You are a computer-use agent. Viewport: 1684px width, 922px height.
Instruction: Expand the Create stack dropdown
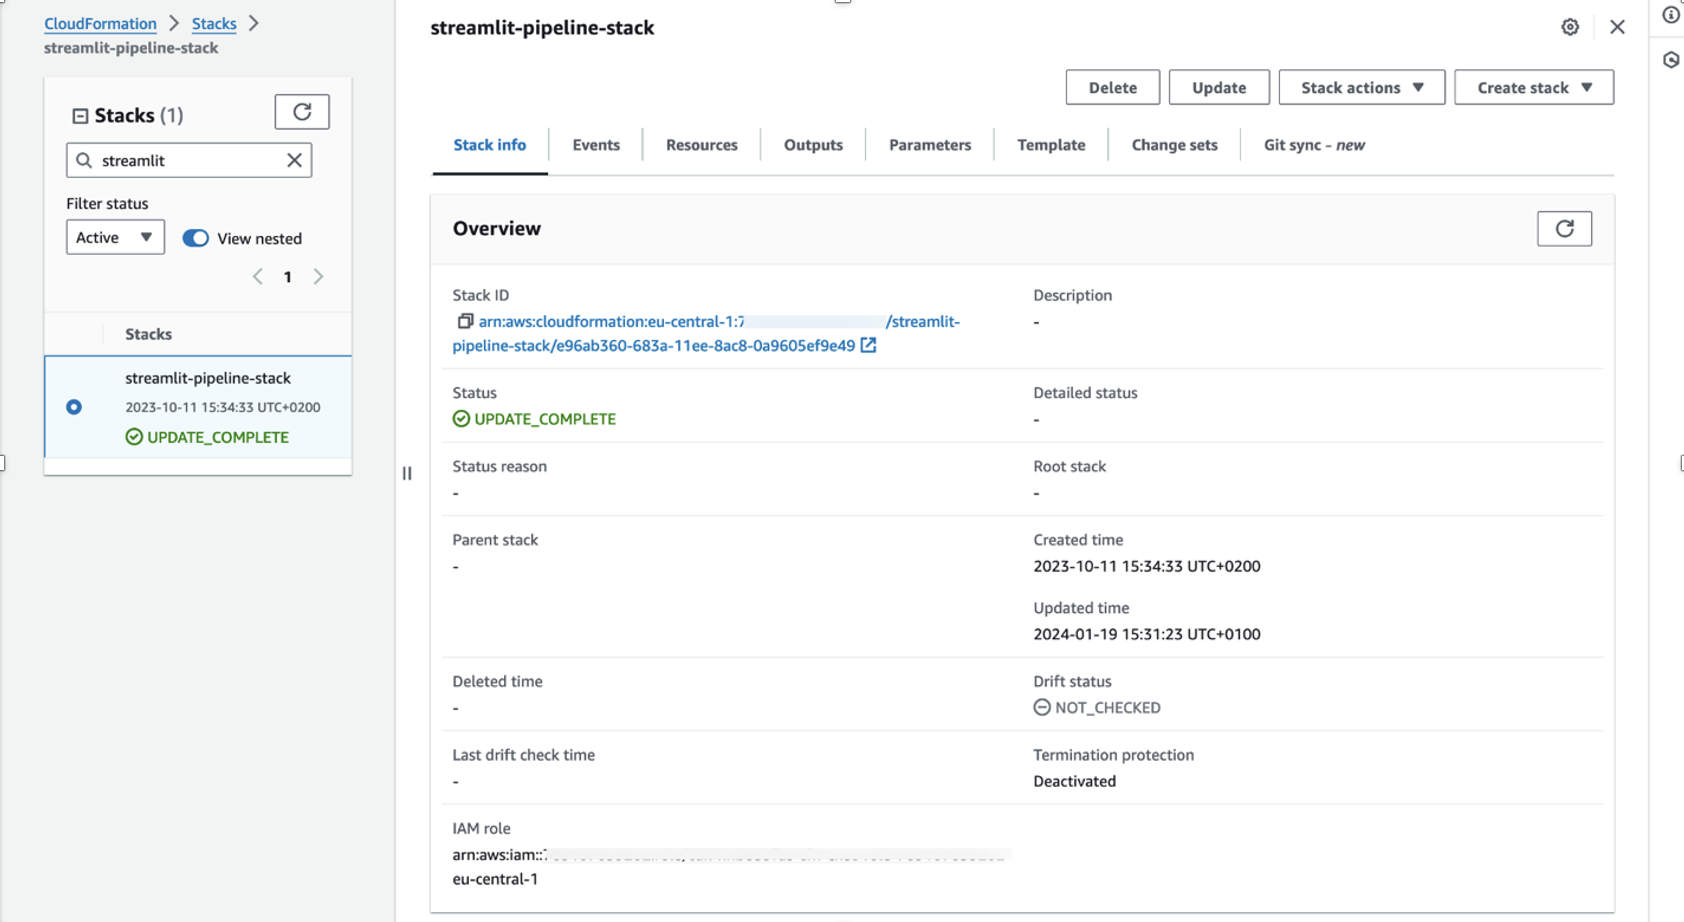1534,87
